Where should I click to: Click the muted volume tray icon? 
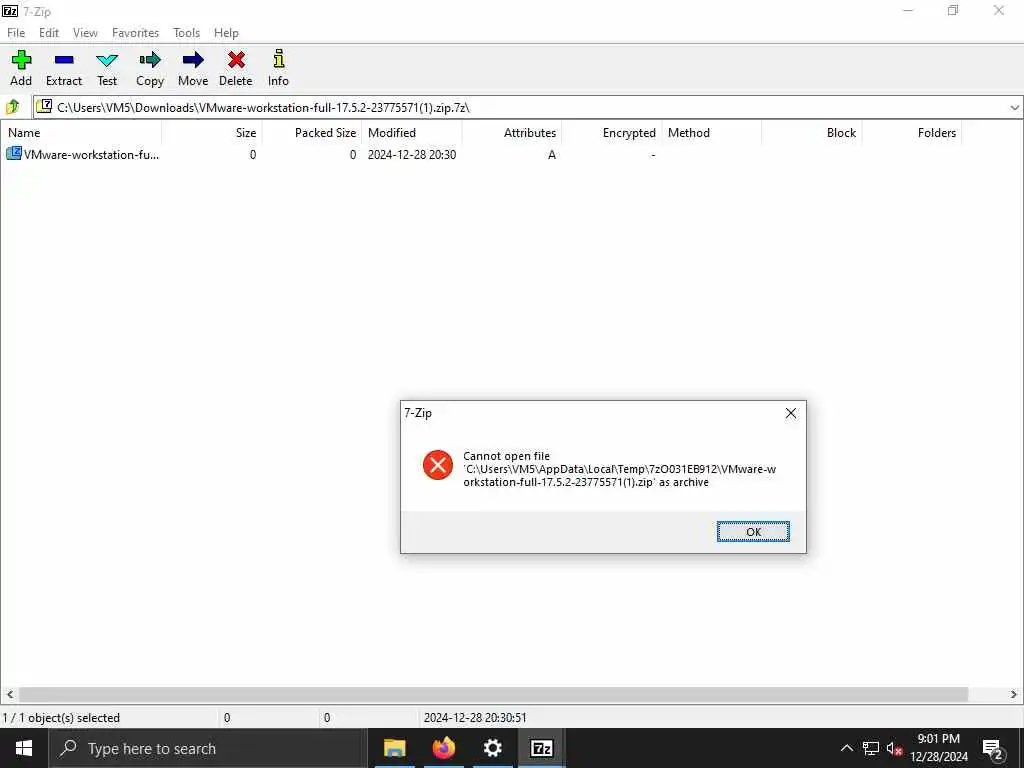[x=894, y=748]
